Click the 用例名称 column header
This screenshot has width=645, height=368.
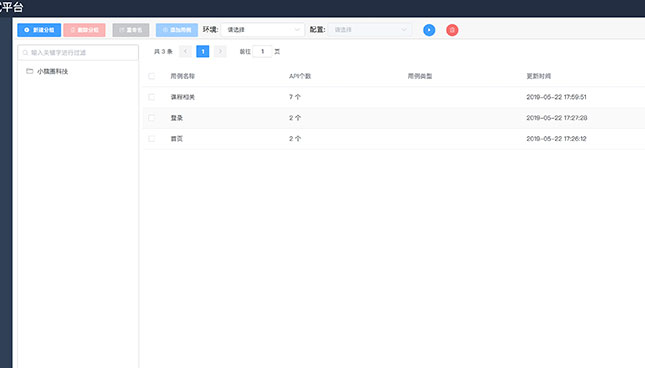183,76
